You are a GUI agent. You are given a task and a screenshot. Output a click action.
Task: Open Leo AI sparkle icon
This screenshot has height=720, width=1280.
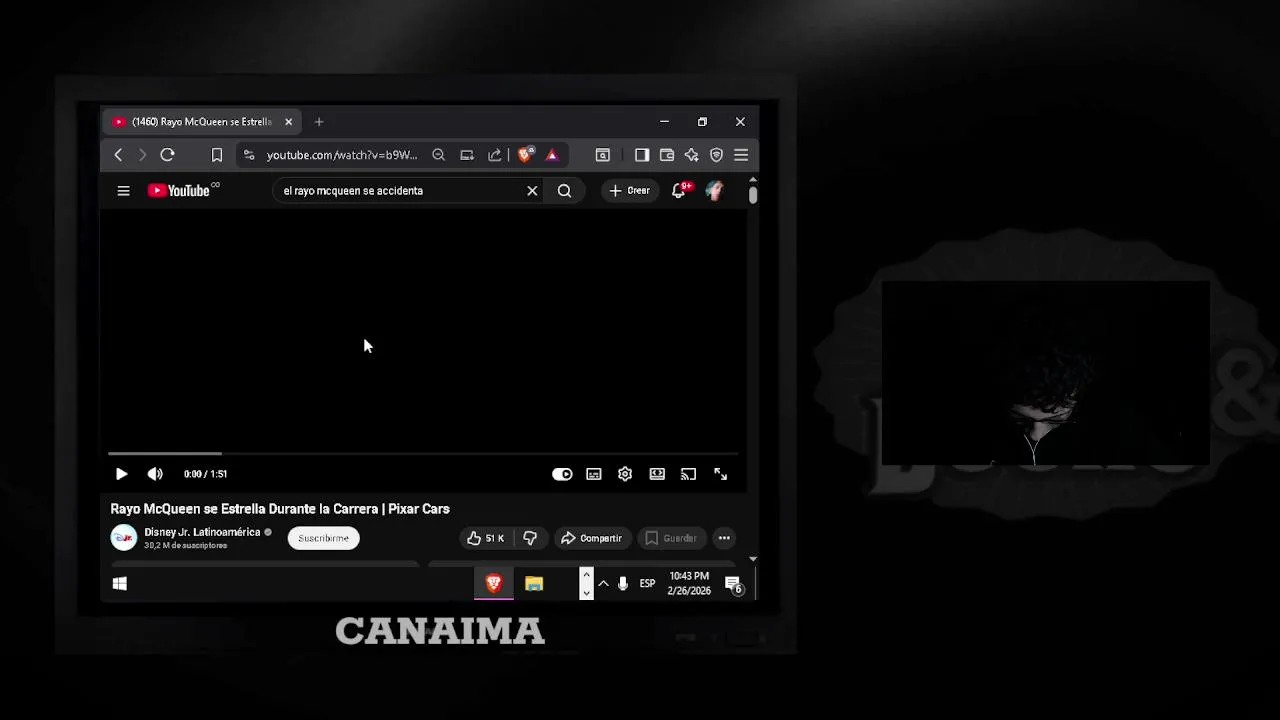(x=691, y=155)
